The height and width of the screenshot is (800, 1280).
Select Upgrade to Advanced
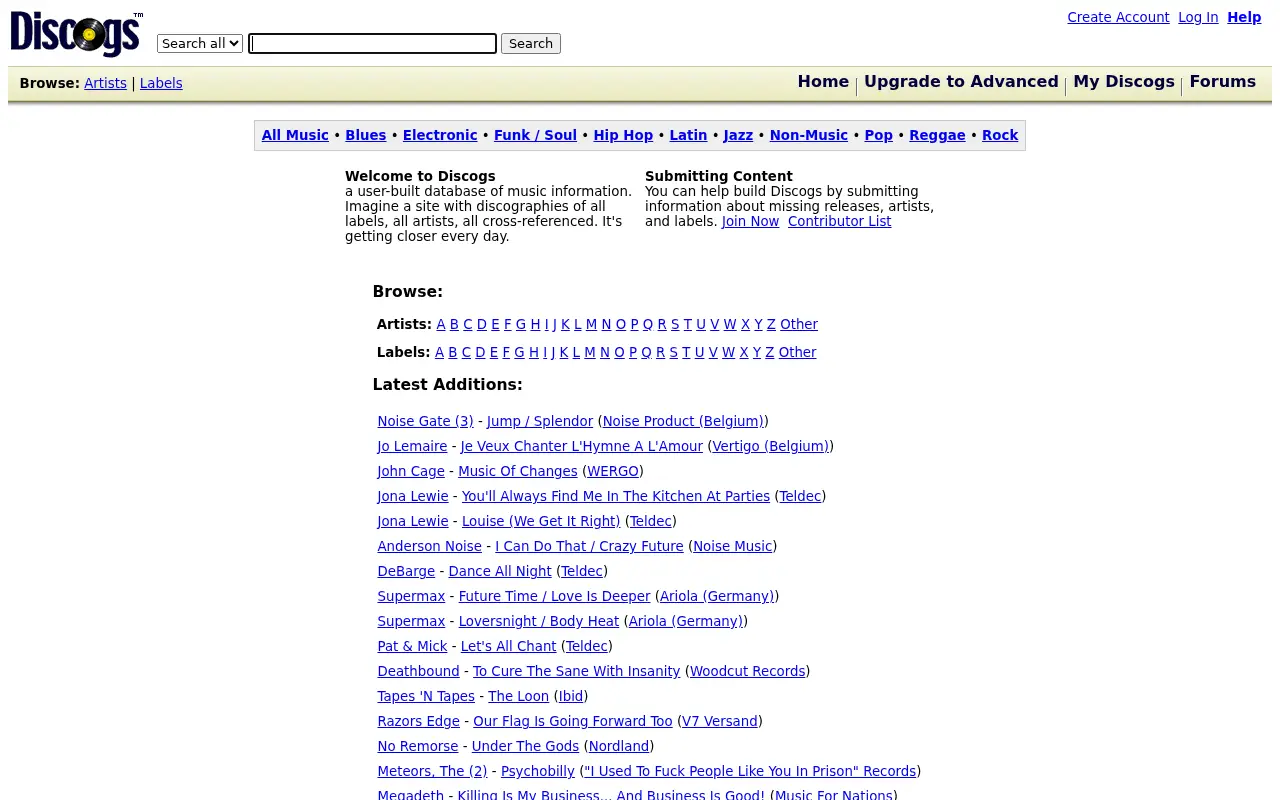[961, 82]
